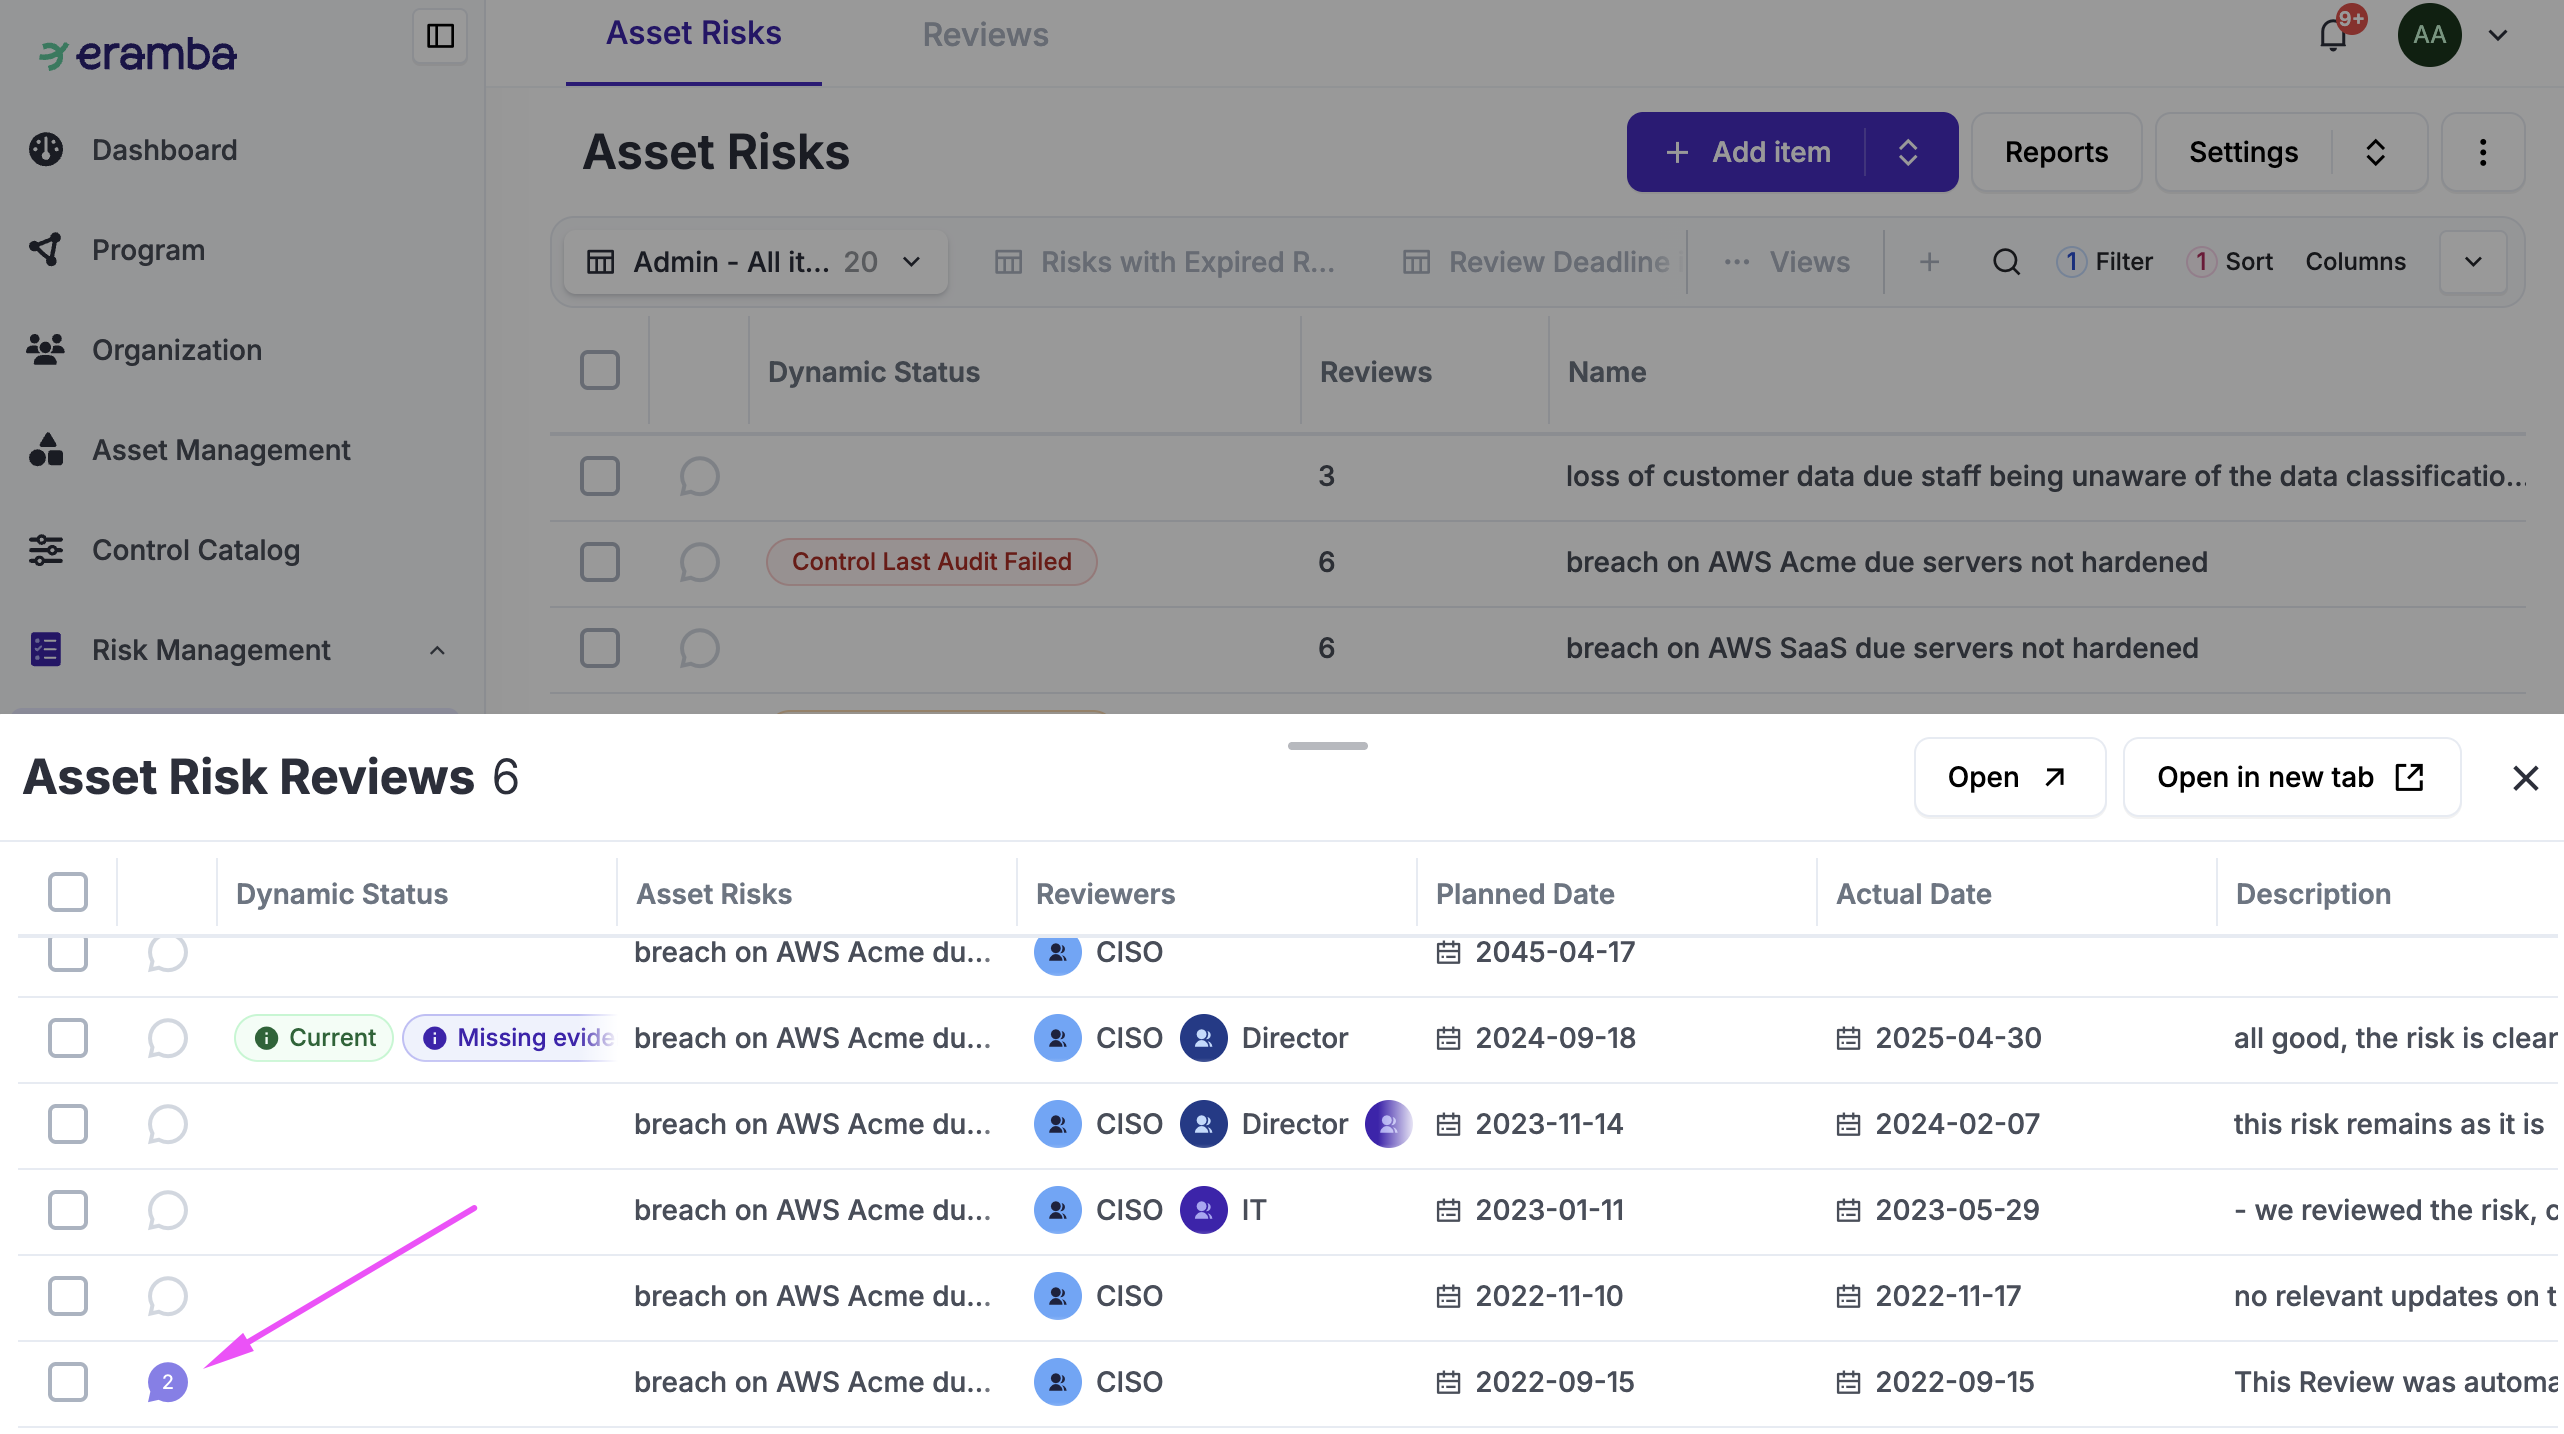Expand the Admin - All items view dropdown
Image resolution: width=2564 pixels, height=1434 pixels.
tap(911, 262)
